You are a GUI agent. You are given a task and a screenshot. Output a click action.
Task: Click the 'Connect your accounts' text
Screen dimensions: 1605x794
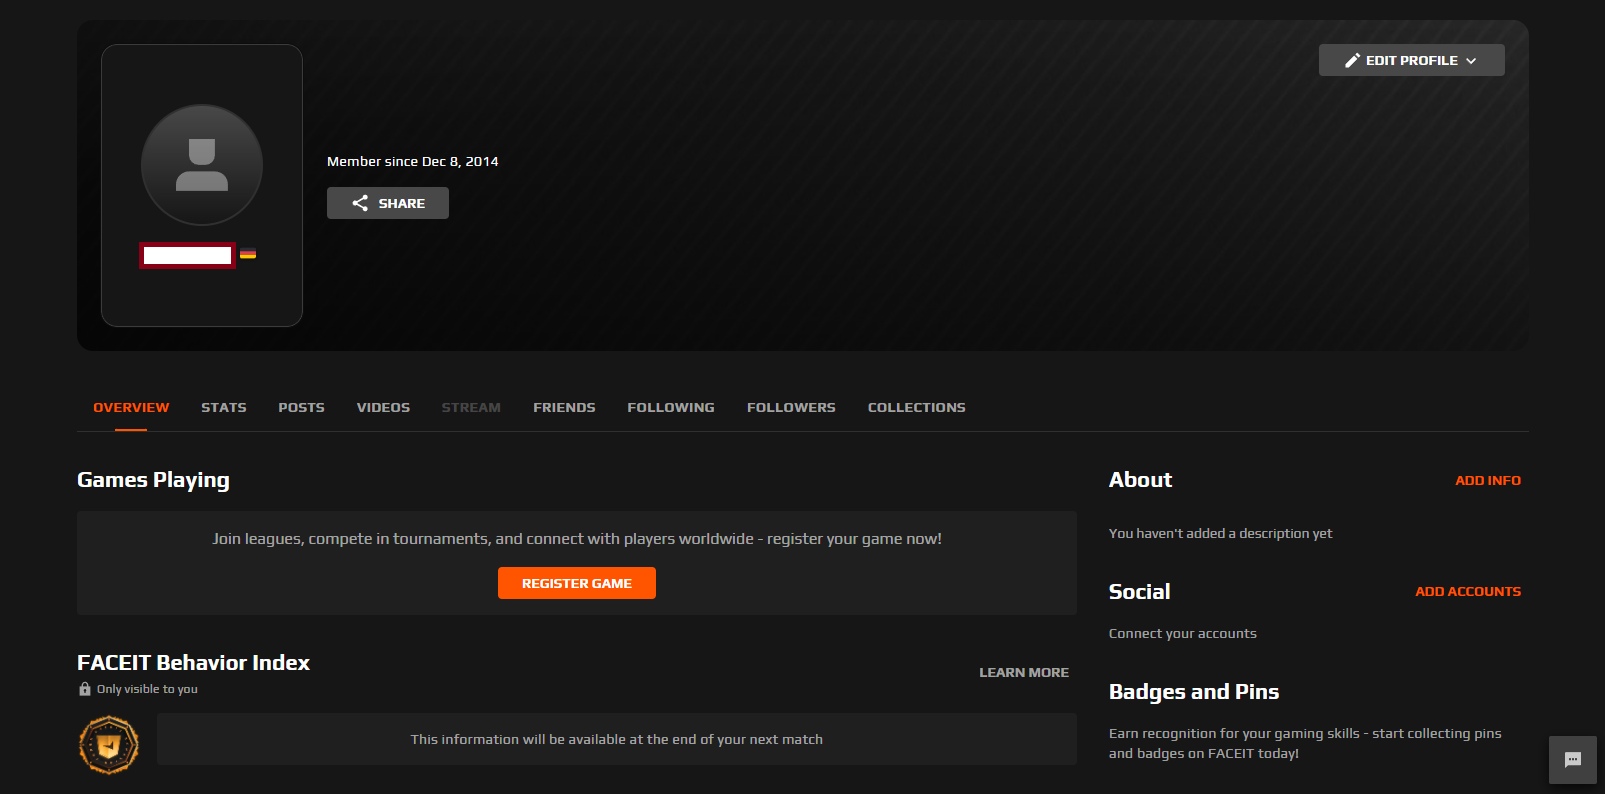[1183, 634]
